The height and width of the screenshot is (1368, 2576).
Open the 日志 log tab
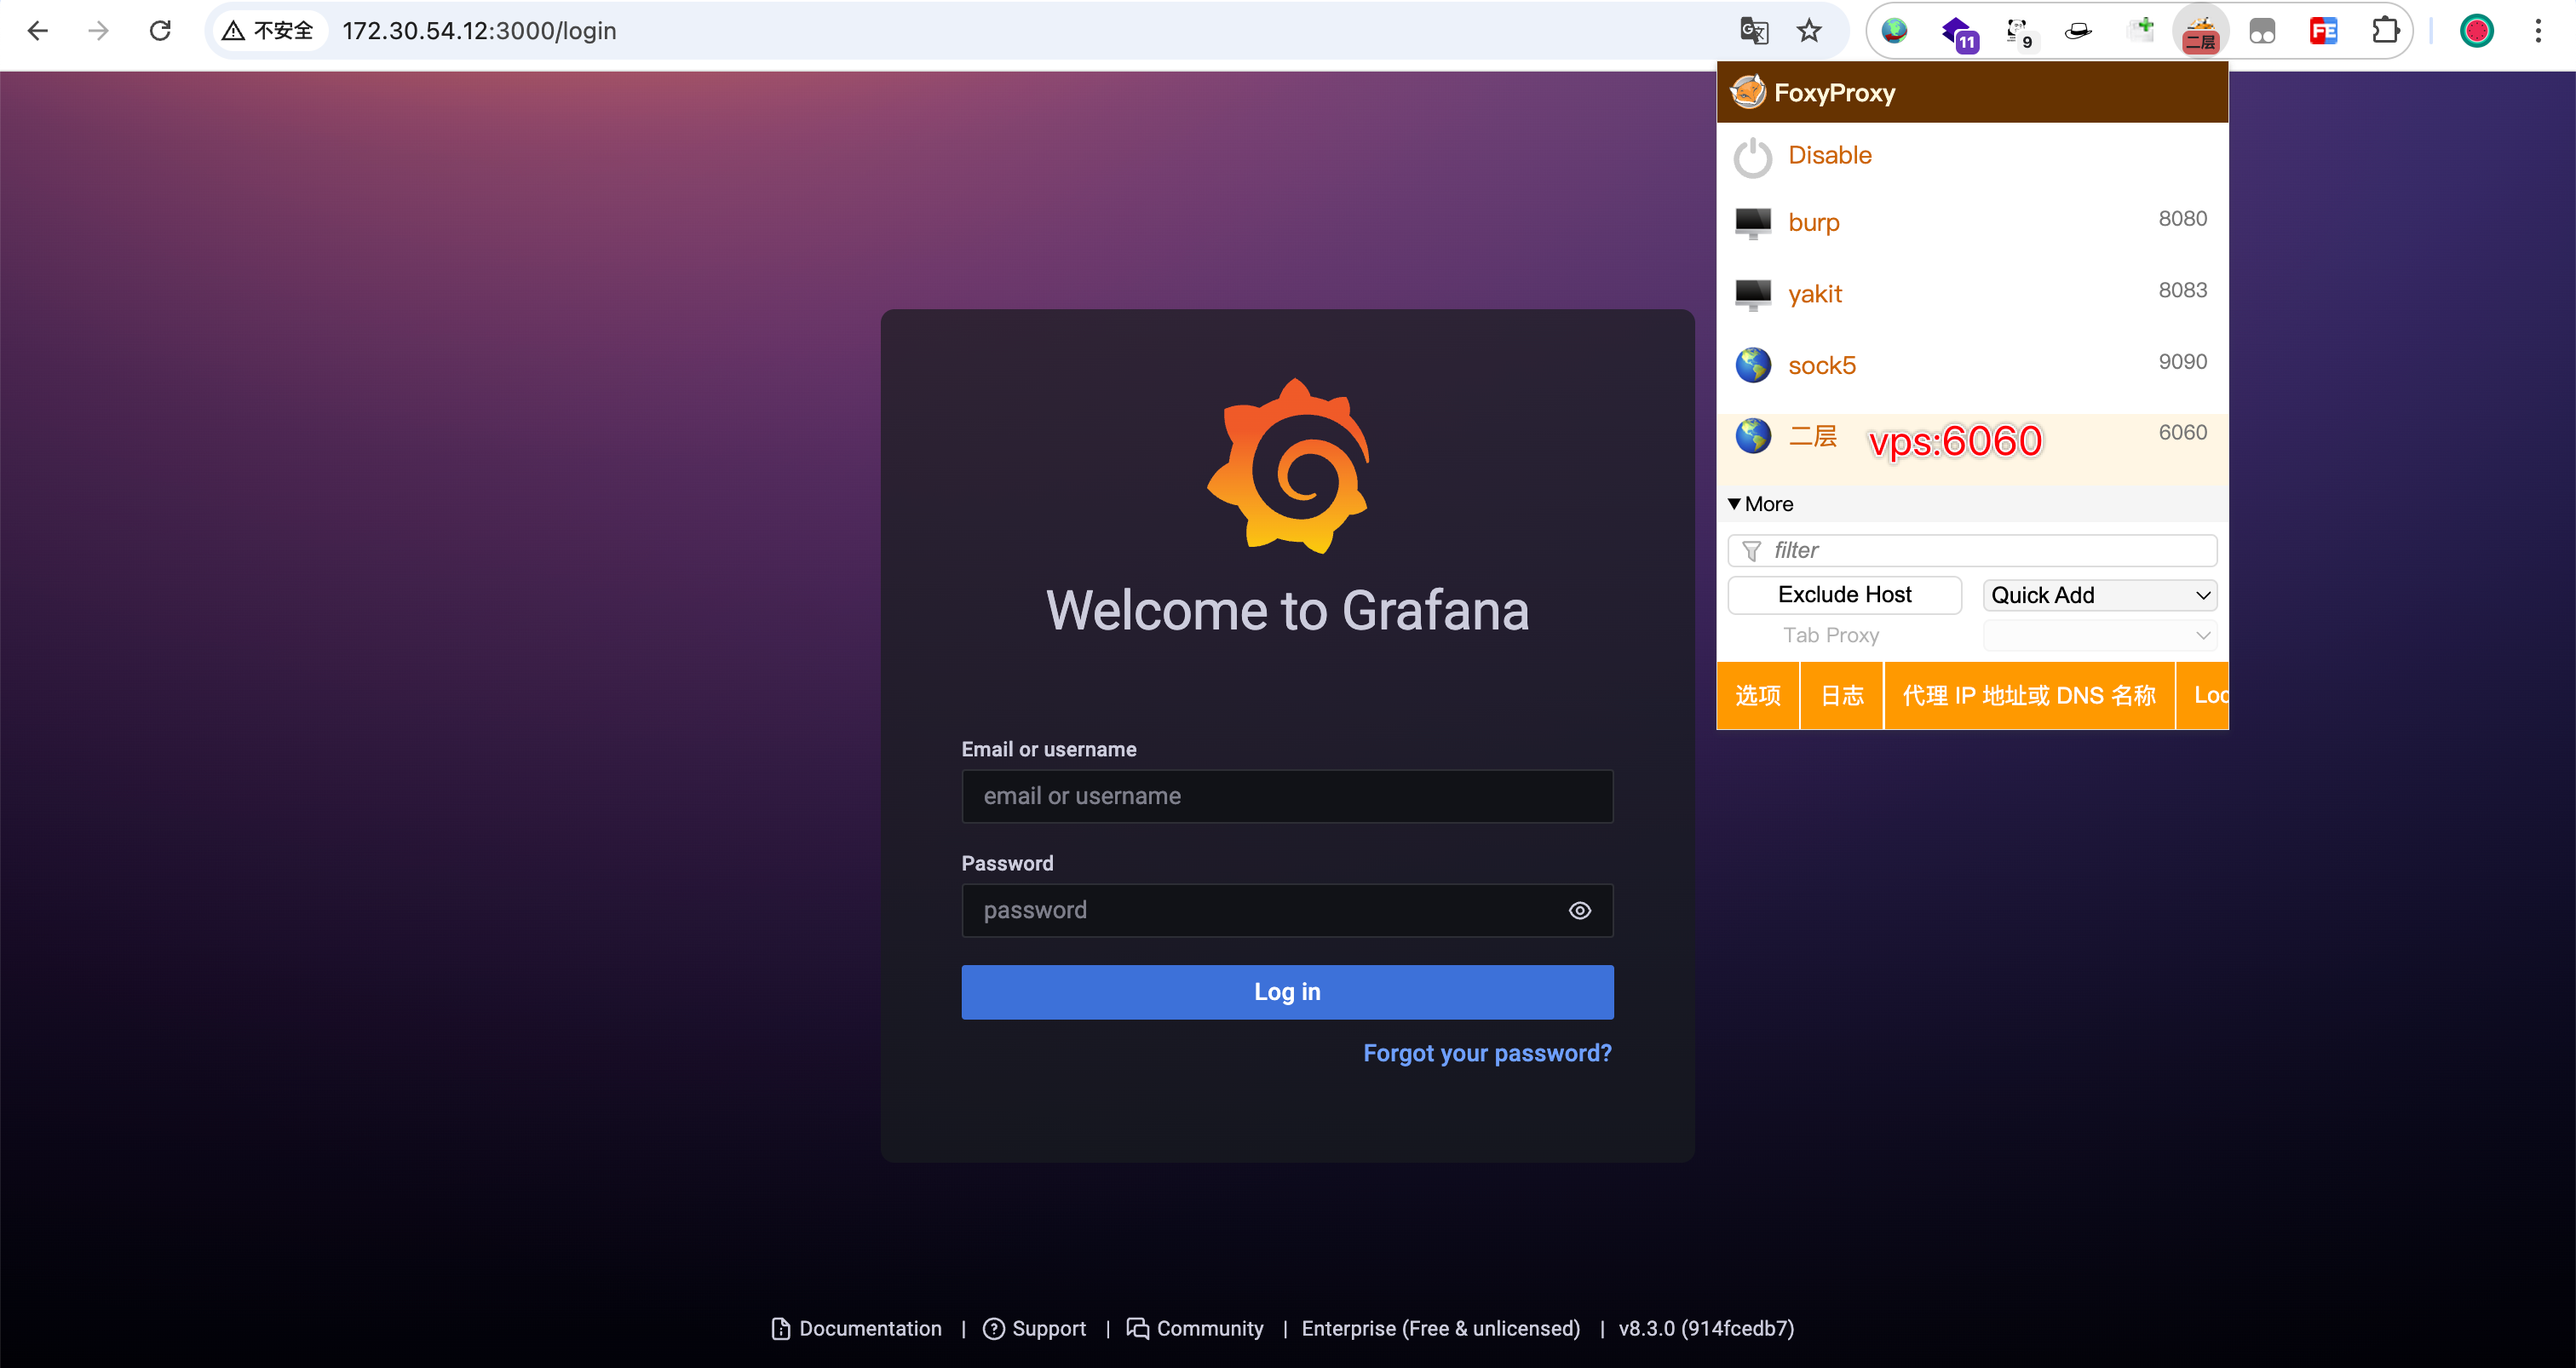[1841, 695]
